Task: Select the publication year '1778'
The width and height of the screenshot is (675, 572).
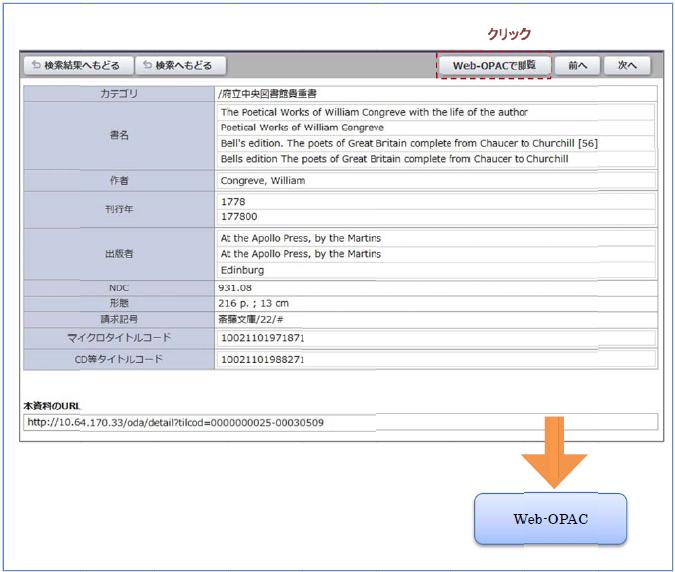Action: coord(233,201)
